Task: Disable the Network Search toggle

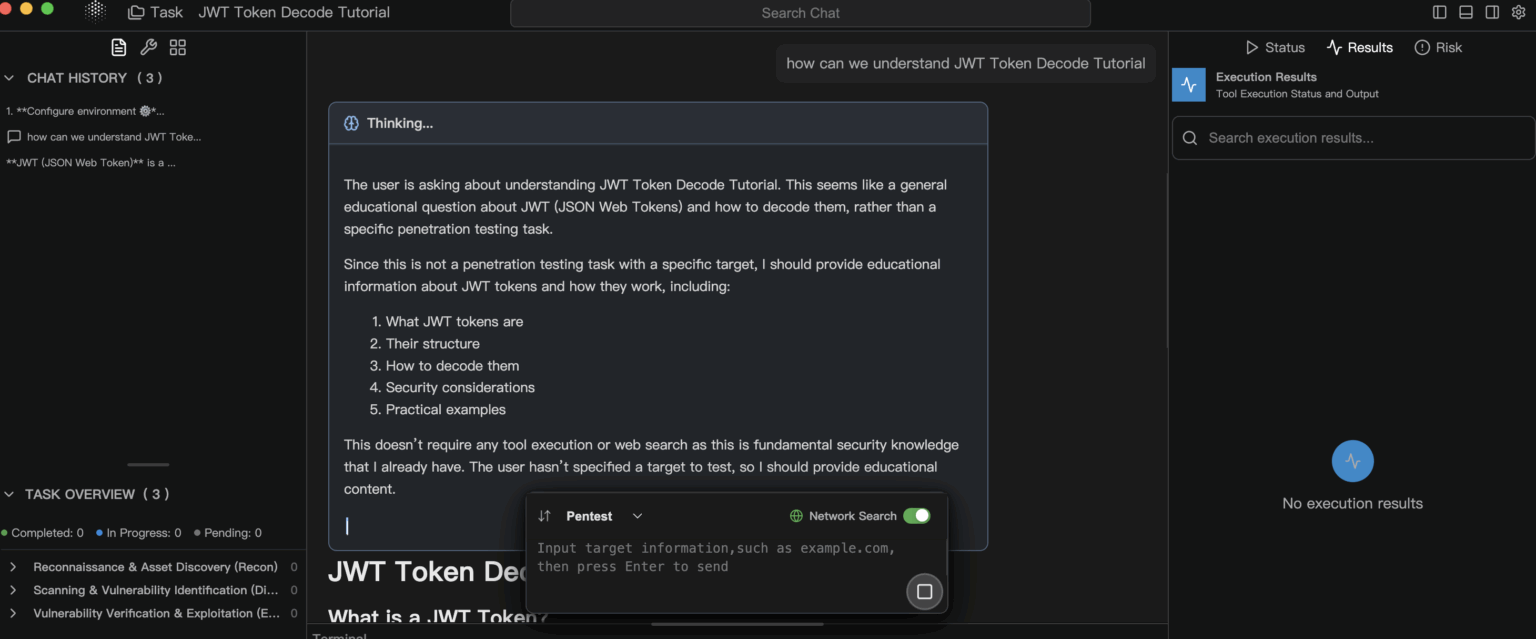Action: (x=917, y=515)
